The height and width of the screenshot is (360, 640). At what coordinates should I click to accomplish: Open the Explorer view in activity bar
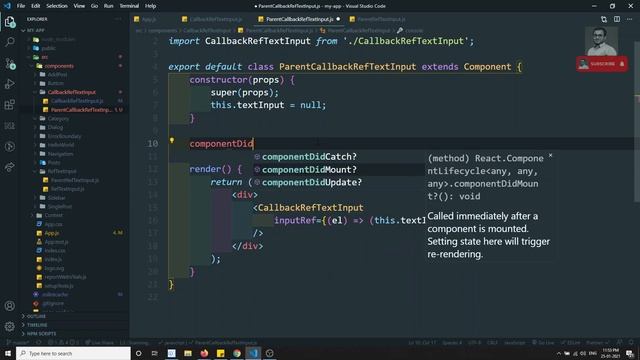point(10,22)
